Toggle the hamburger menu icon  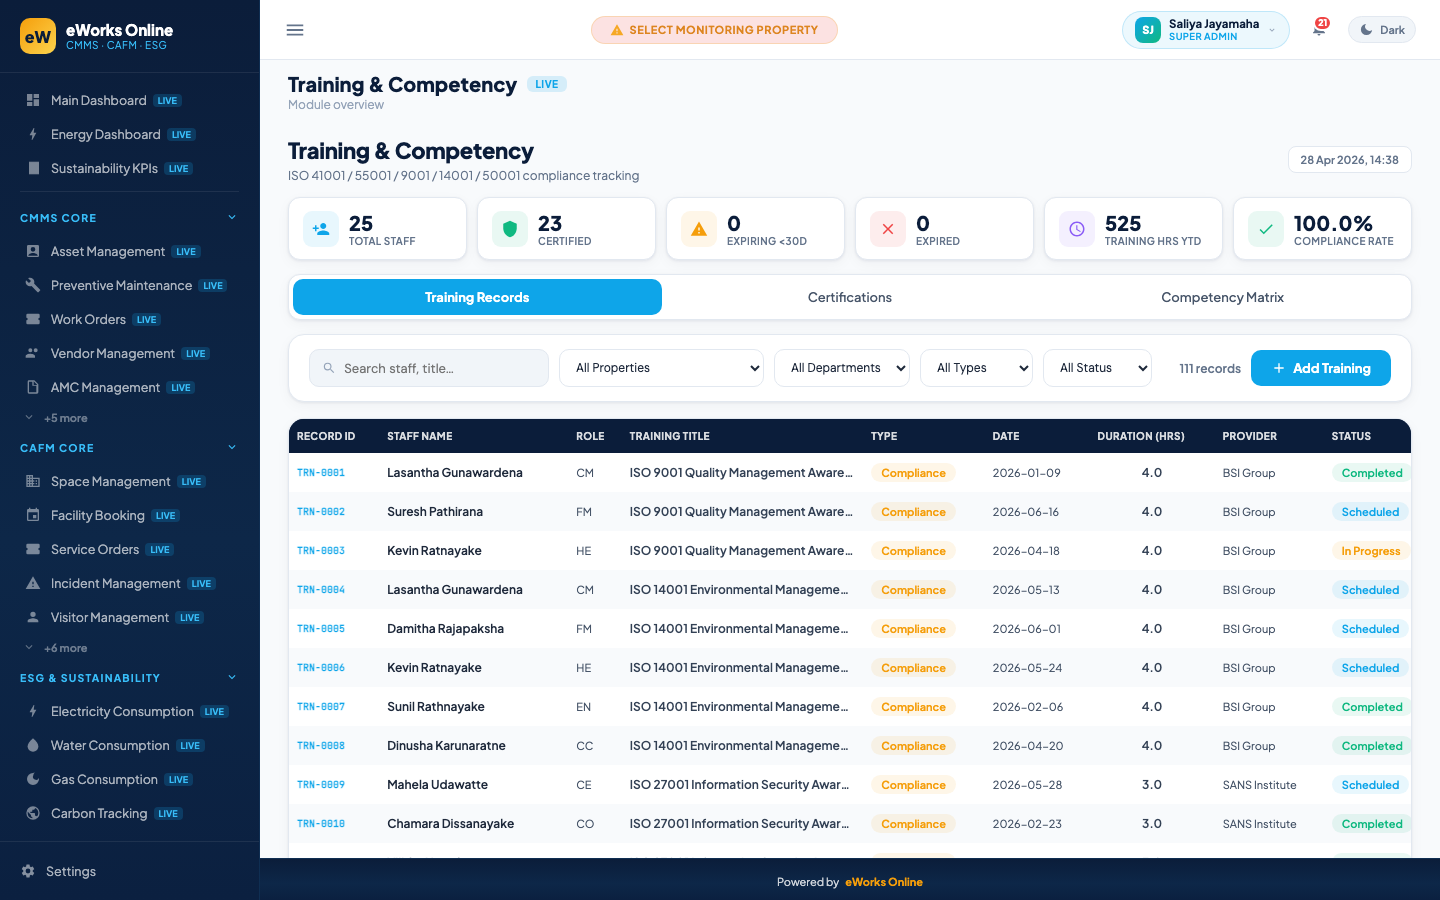click(295, 30)
